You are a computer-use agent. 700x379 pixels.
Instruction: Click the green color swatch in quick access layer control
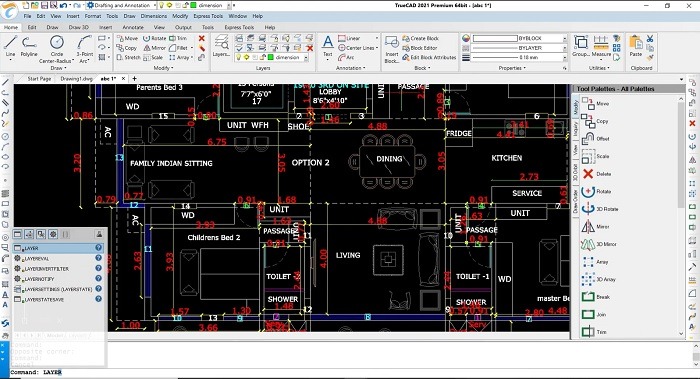[193, 5]
